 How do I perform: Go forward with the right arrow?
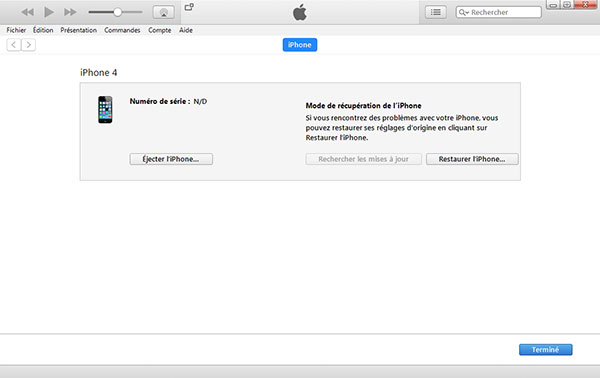(x=29, y=45)
